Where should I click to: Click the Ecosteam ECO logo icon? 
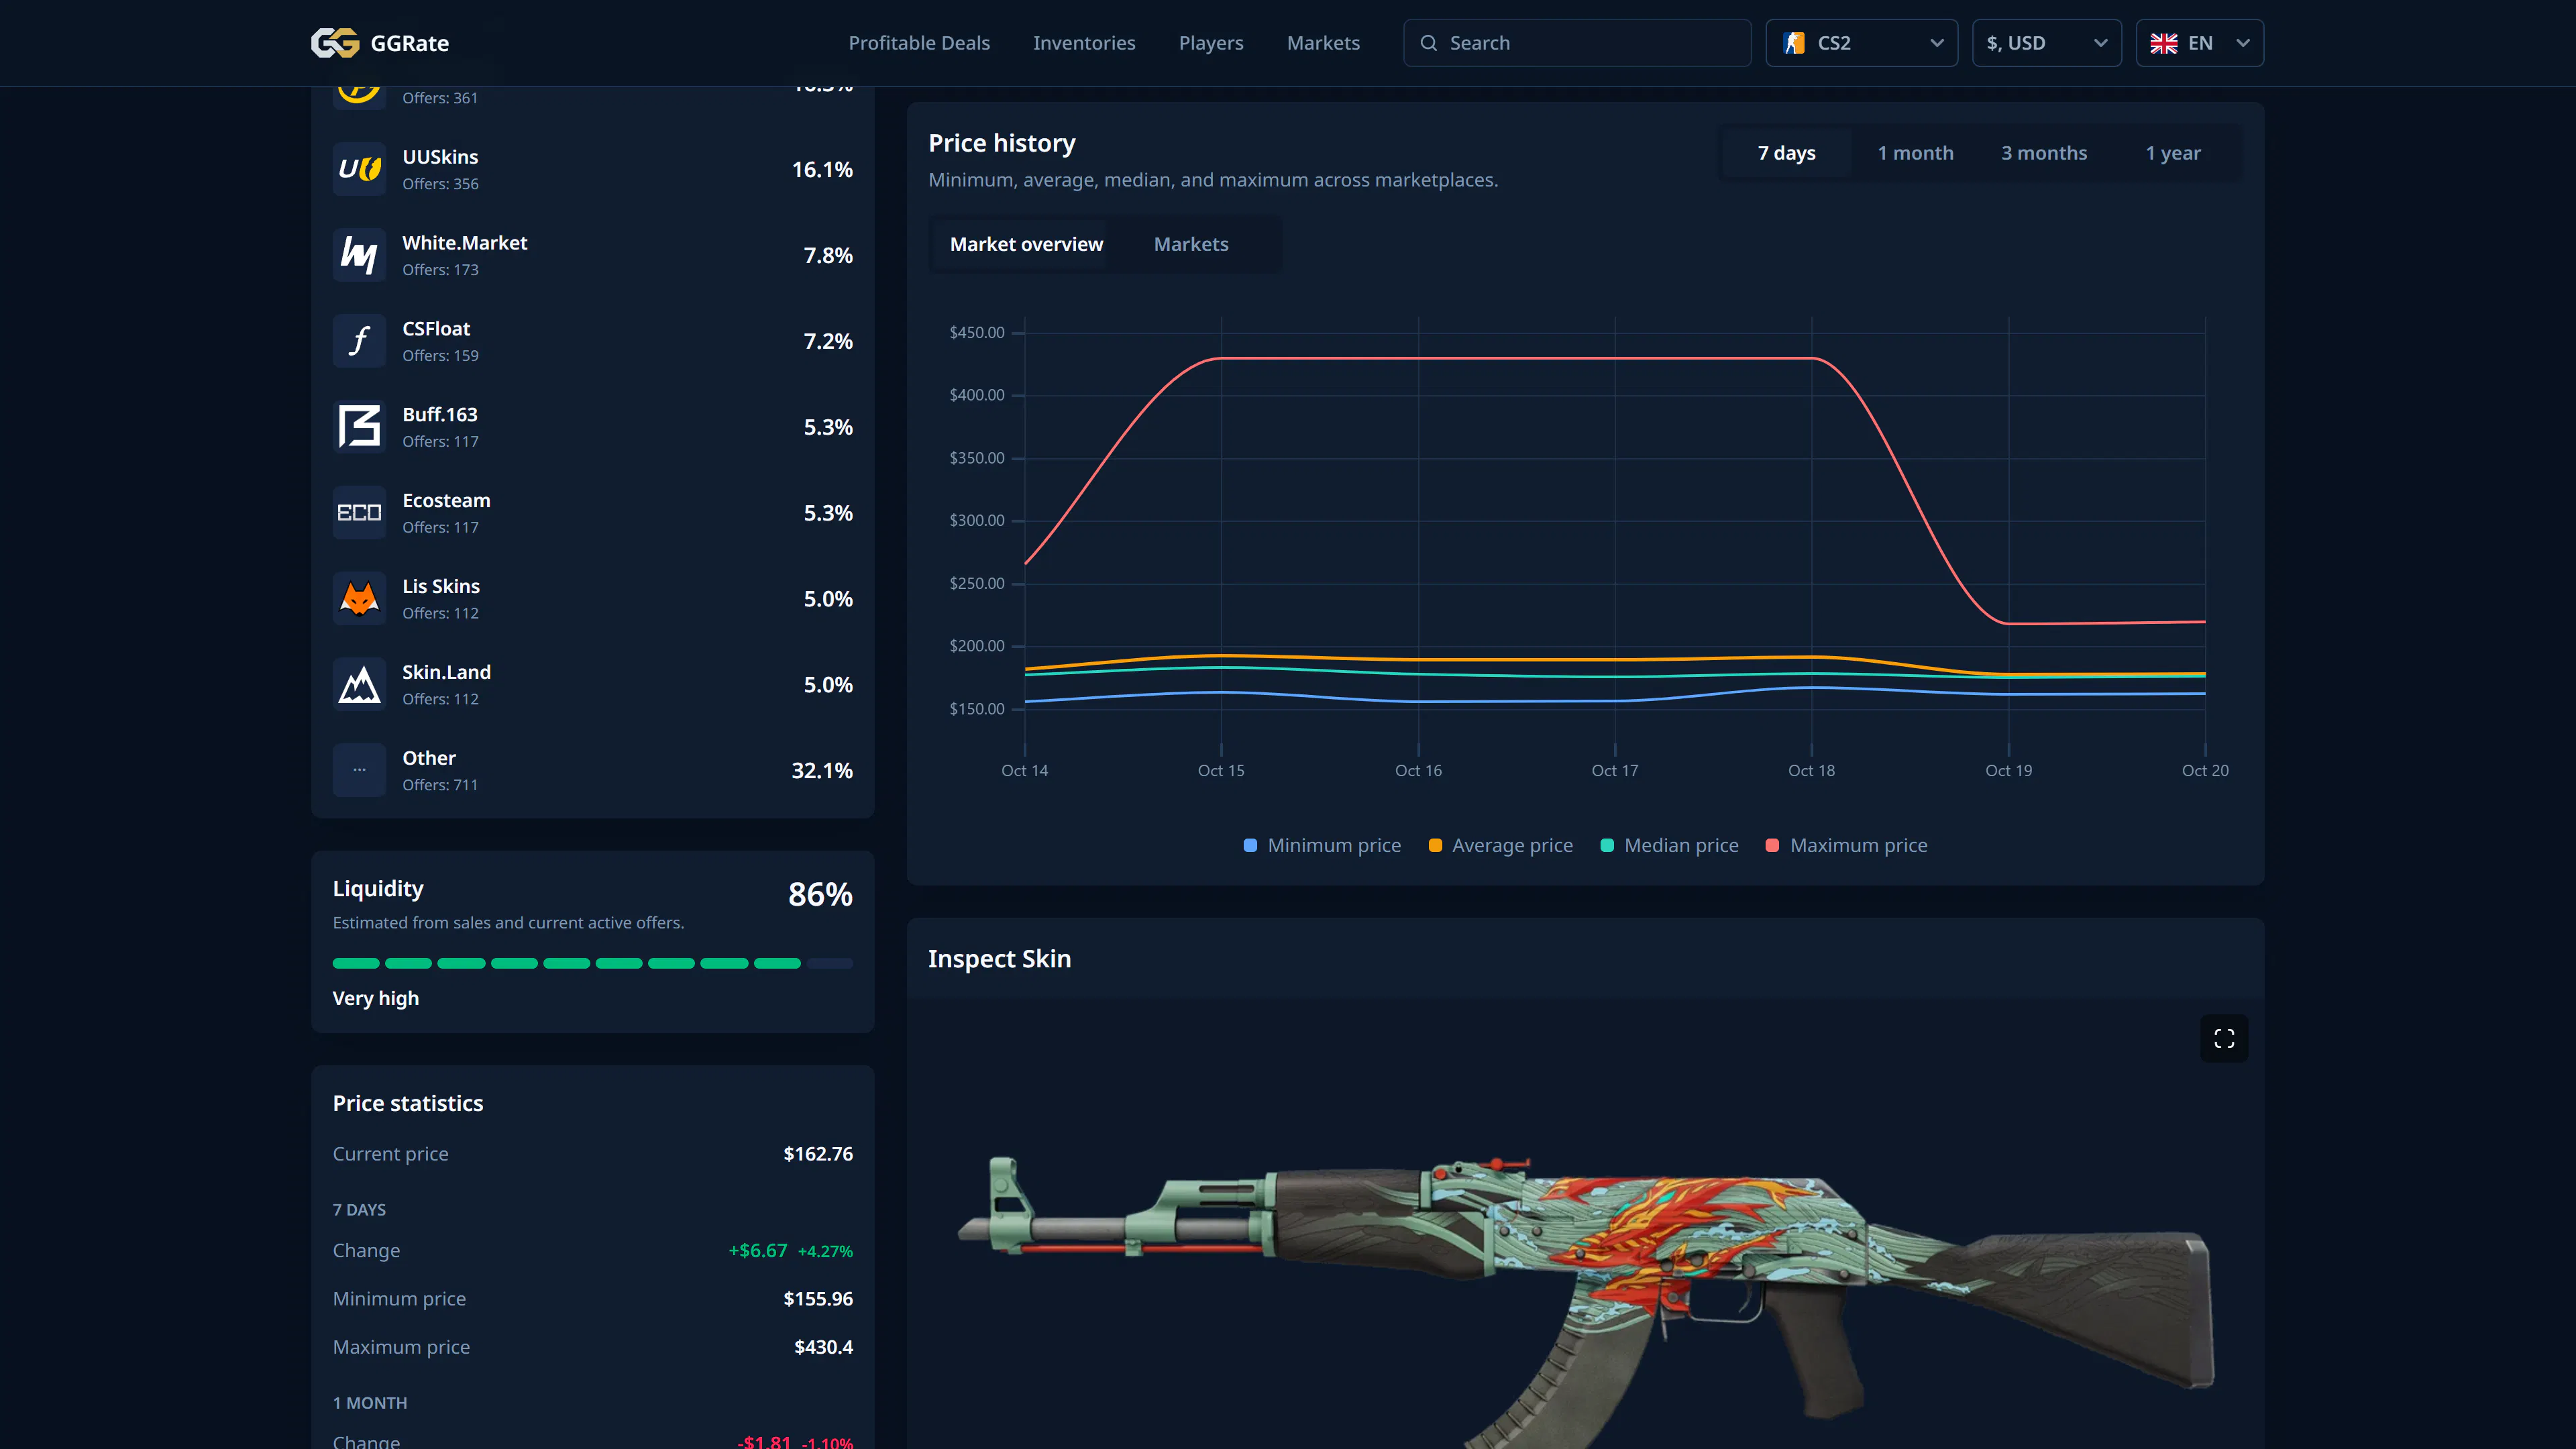(359, 513)
